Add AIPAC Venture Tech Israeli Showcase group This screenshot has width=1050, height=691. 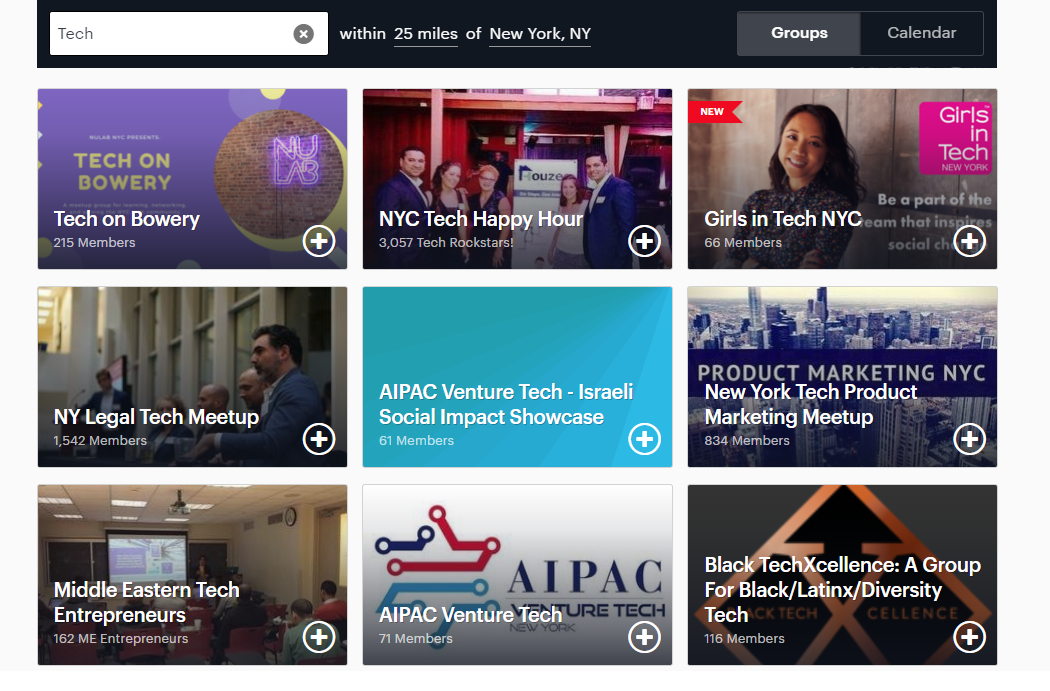(644, 439)
